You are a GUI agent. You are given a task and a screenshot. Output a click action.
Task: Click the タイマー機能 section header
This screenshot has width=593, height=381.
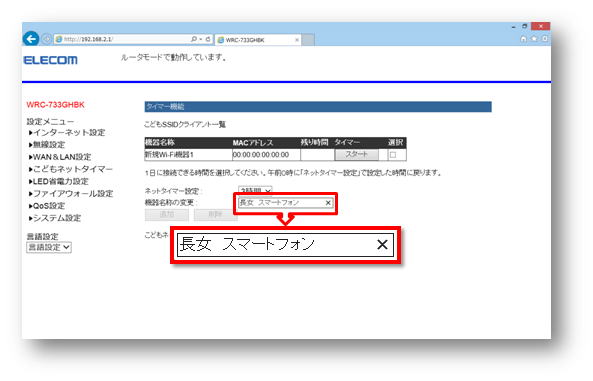pos(318,107)
